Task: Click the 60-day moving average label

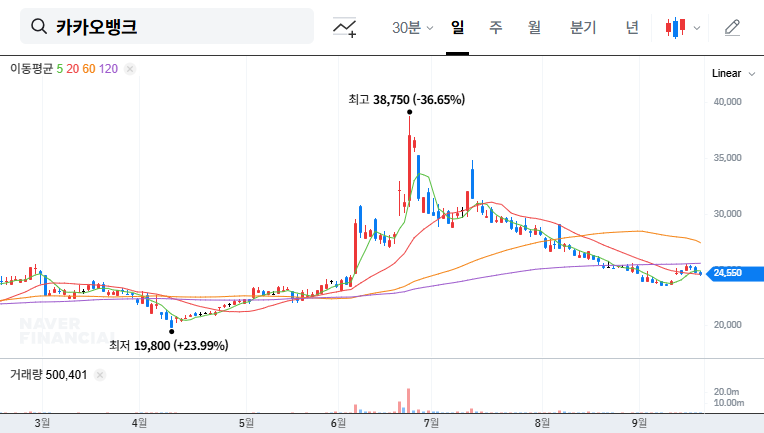Action: tap(89, 69)
